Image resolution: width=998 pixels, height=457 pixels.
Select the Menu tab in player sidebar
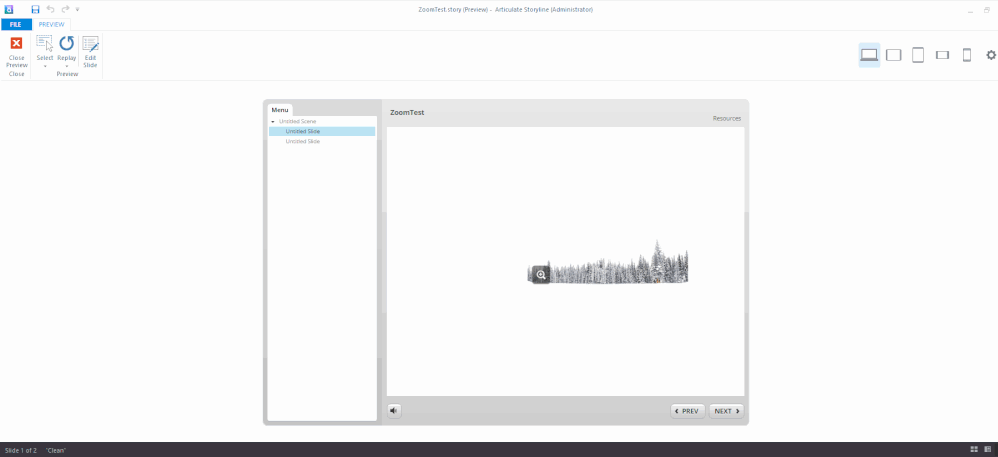coord(280,110)
